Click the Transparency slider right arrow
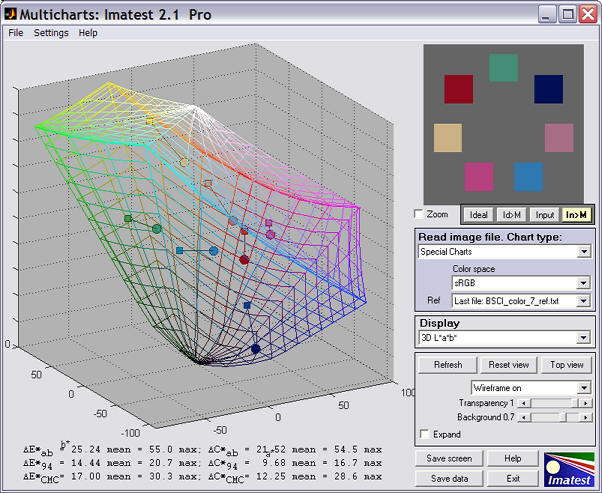 point(585,403)
